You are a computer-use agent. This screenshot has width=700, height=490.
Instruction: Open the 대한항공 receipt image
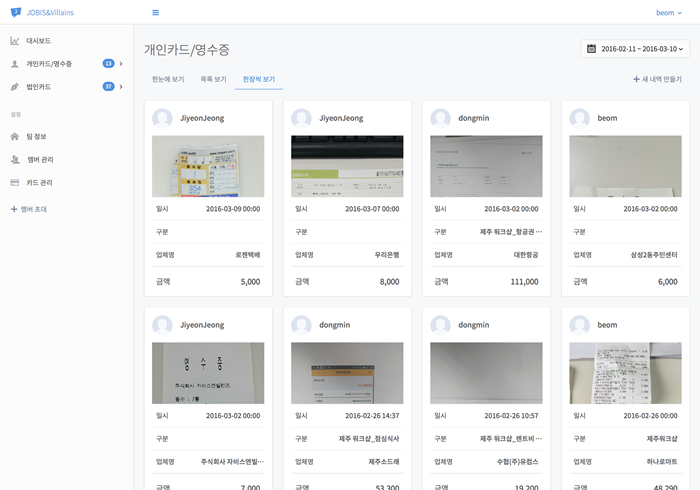pos(486,166)
